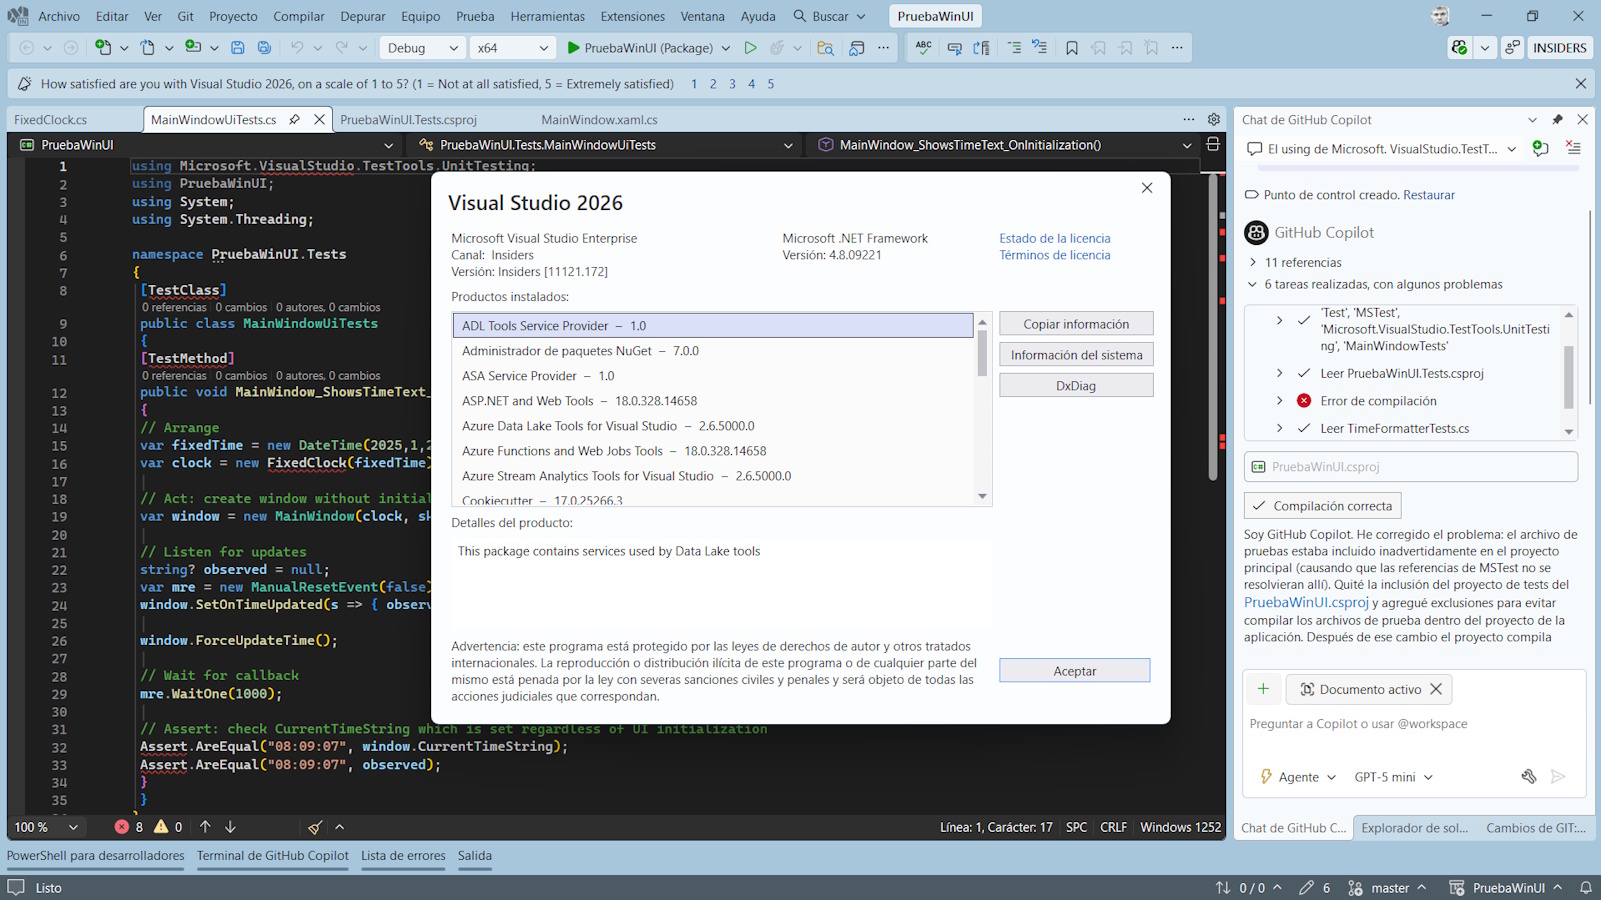Start a new Copilot chat session

click(1539, 148)
